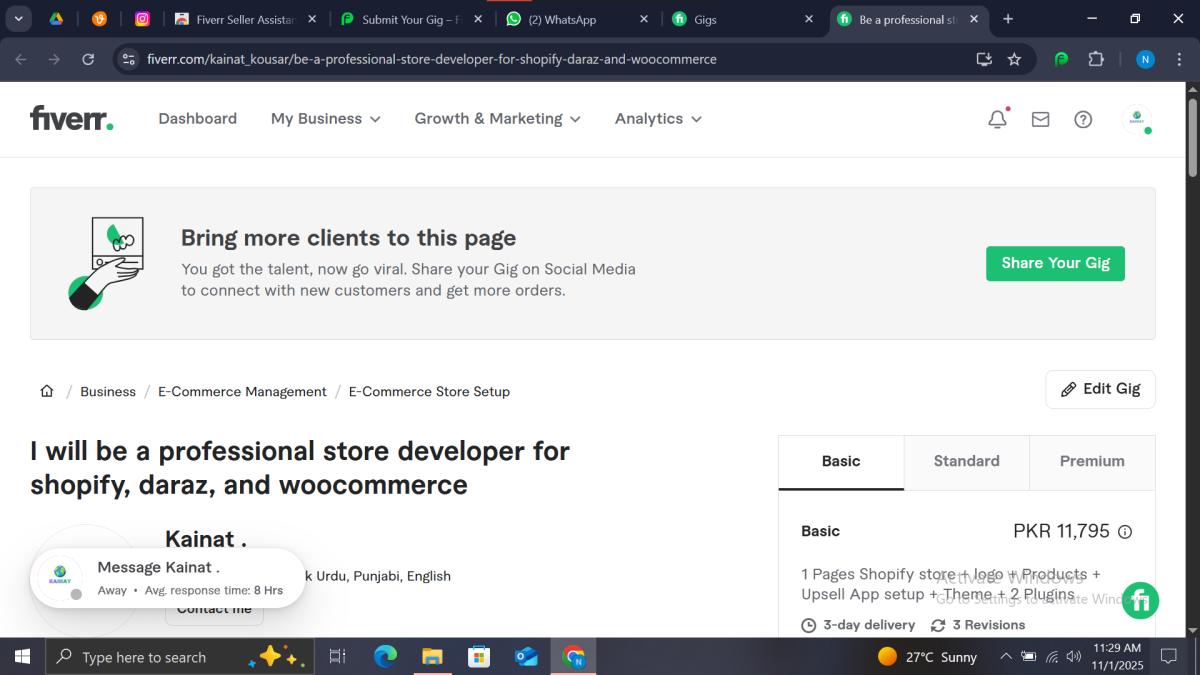This screenshot has width=1200, height=675.
Task: Click the help question mark icon
Action: coord(1083,119)
